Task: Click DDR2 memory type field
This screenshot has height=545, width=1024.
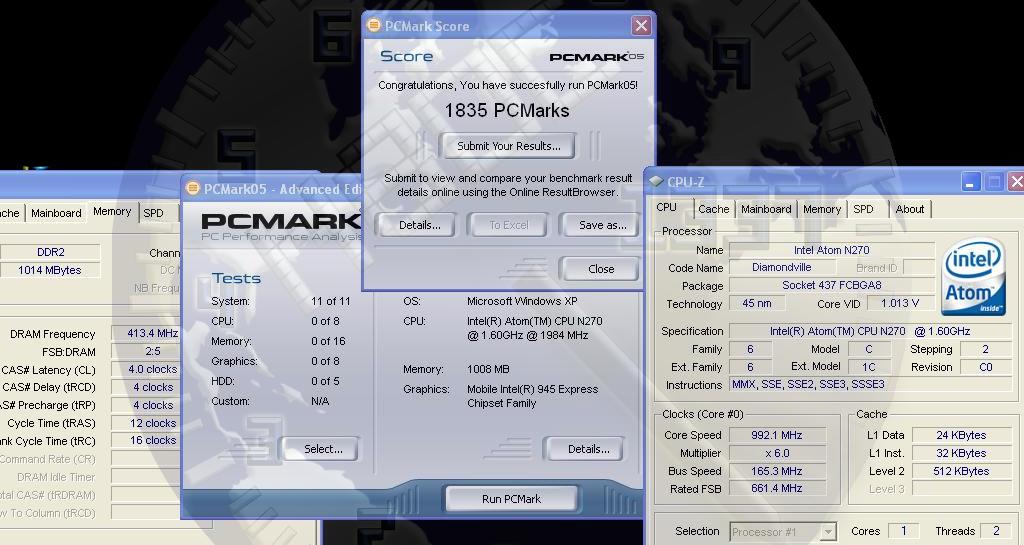Action: tap(50, 252)
